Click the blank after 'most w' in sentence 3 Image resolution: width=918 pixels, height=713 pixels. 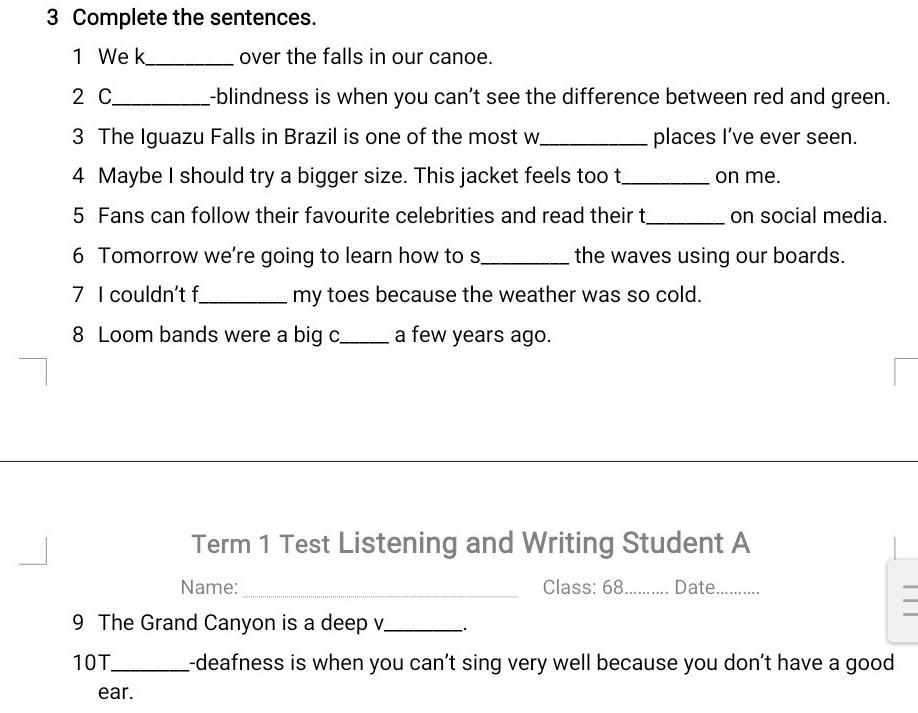594,138
